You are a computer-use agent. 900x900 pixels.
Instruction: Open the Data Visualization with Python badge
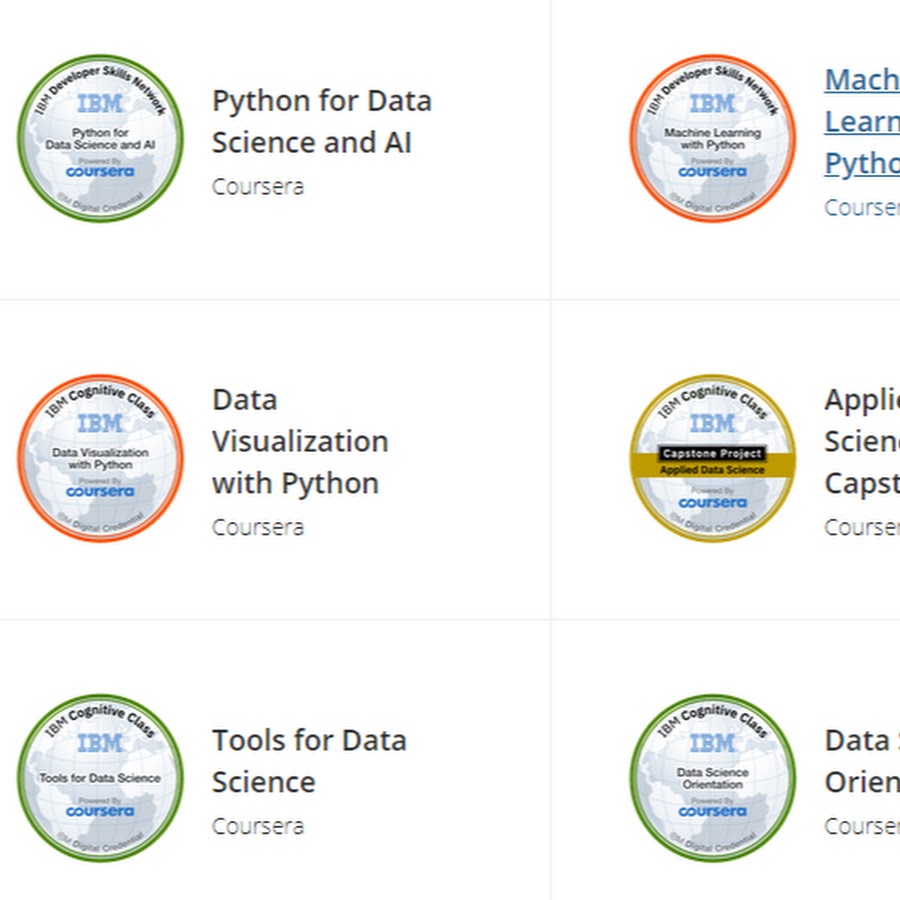100,458
